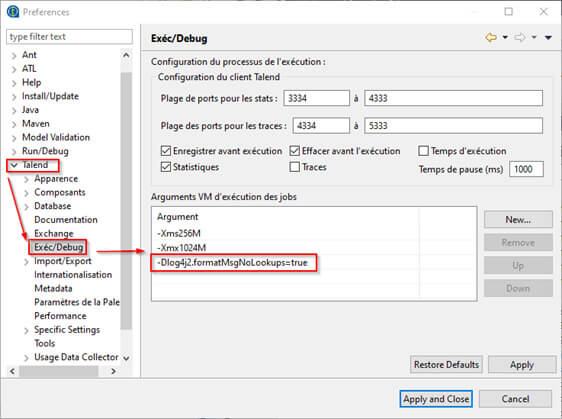Click the Apply button
Image resolution: width=562 pixels, height=419 pixels.
click(x=522, y=365)
